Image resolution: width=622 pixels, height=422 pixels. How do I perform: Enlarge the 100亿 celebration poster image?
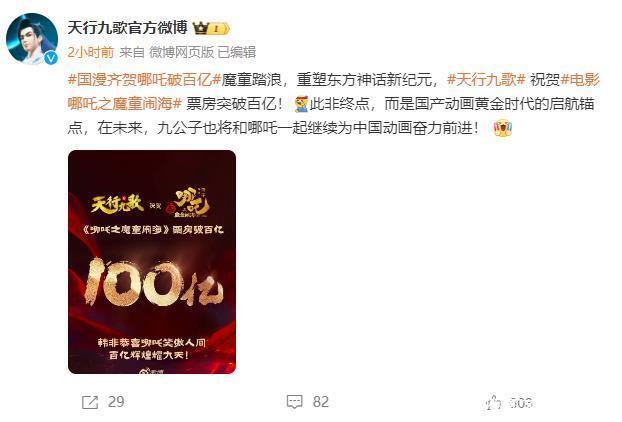coord(152,262)
